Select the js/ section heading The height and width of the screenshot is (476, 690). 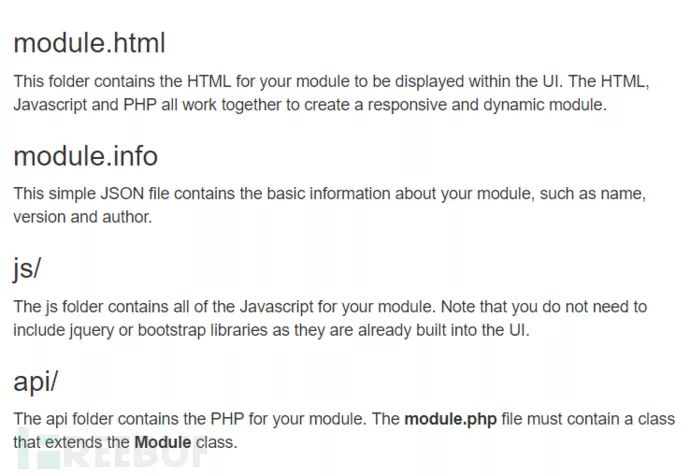click(27, 269)
